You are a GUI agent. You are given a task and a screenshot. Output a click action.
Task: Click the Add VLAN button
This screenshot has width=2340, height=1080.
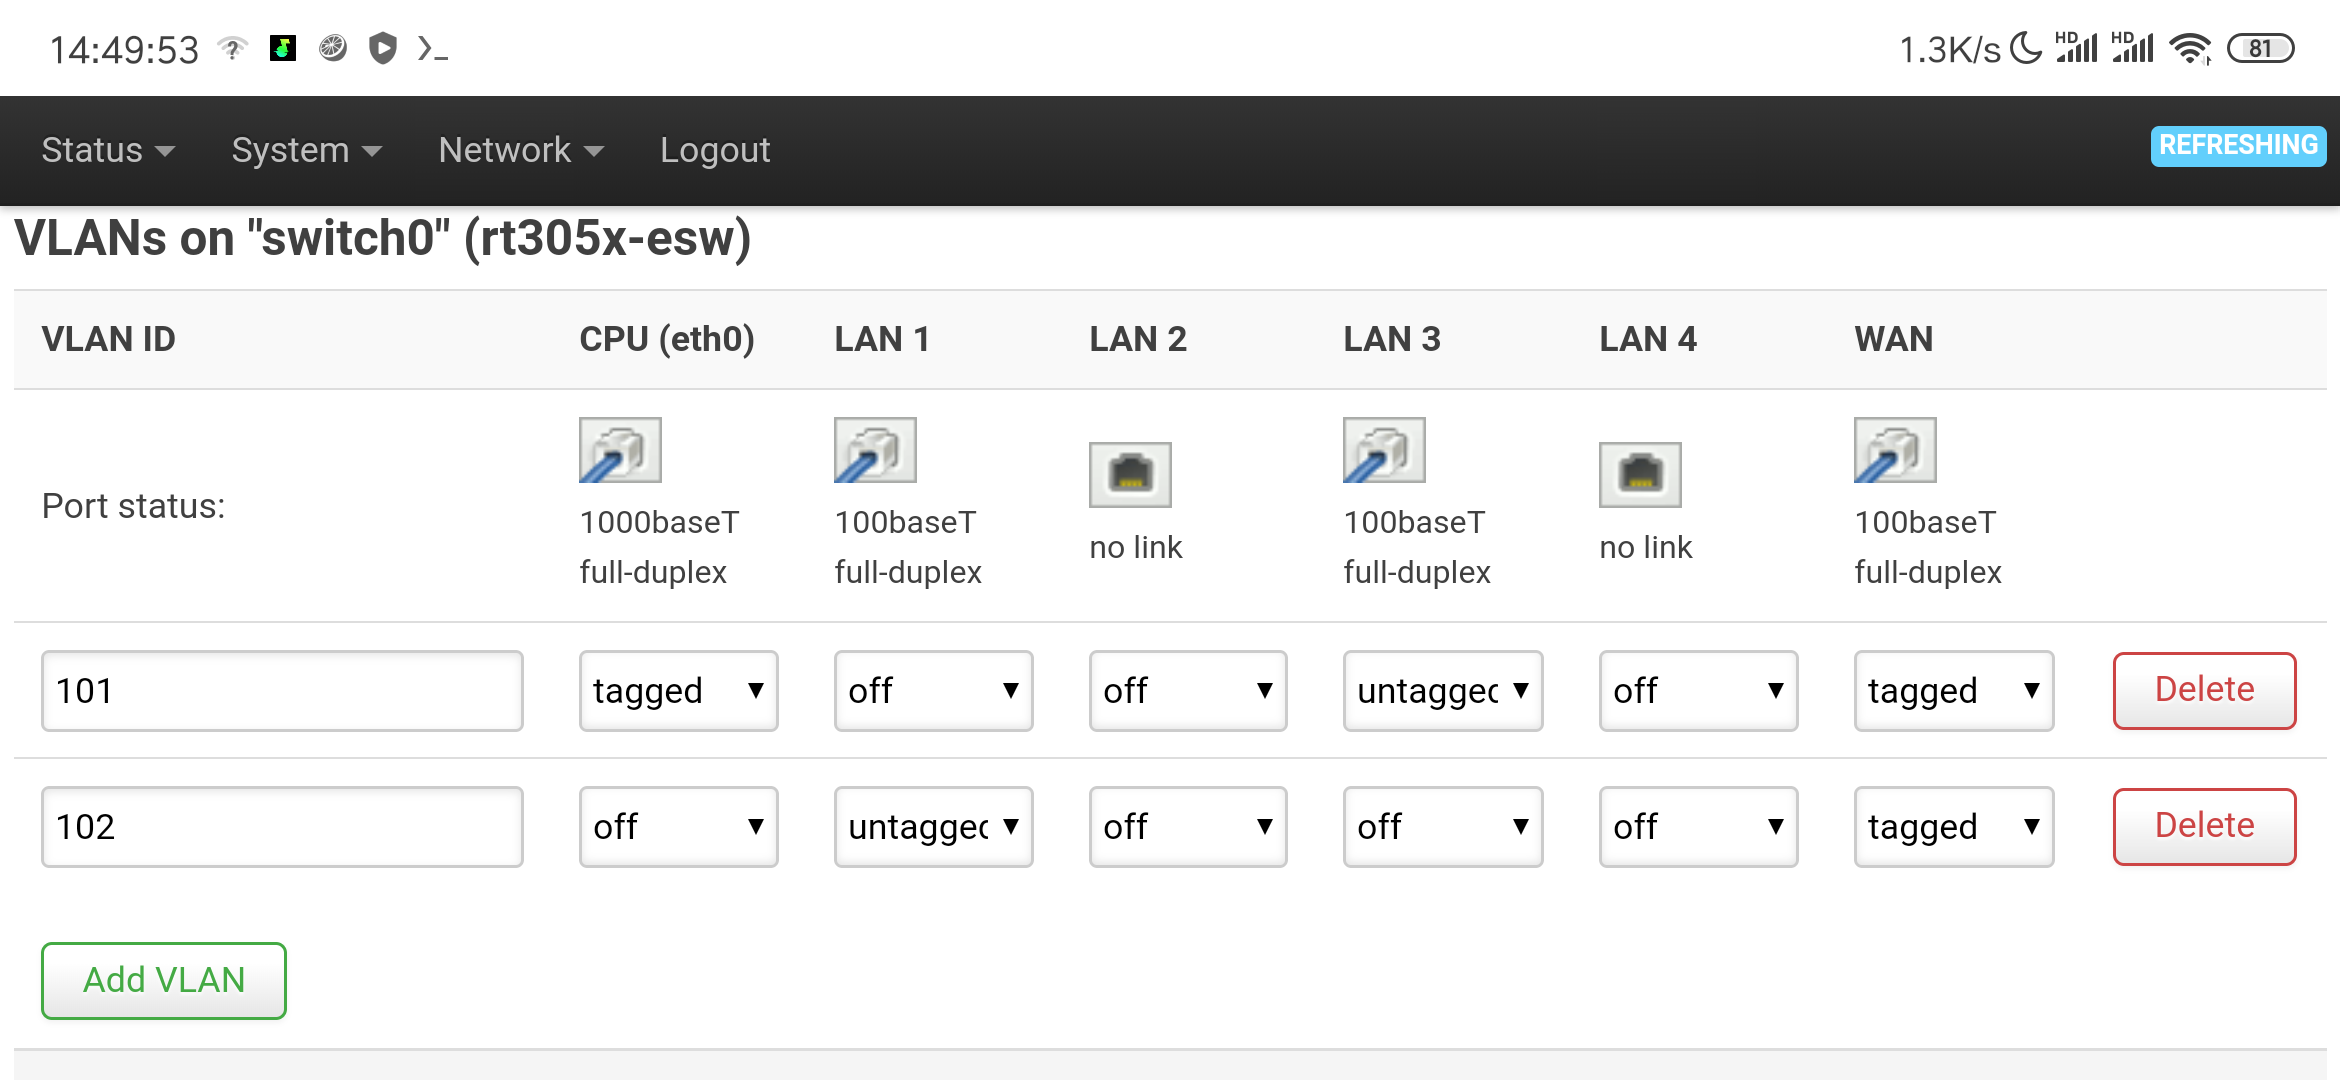(x=163, y=980)
